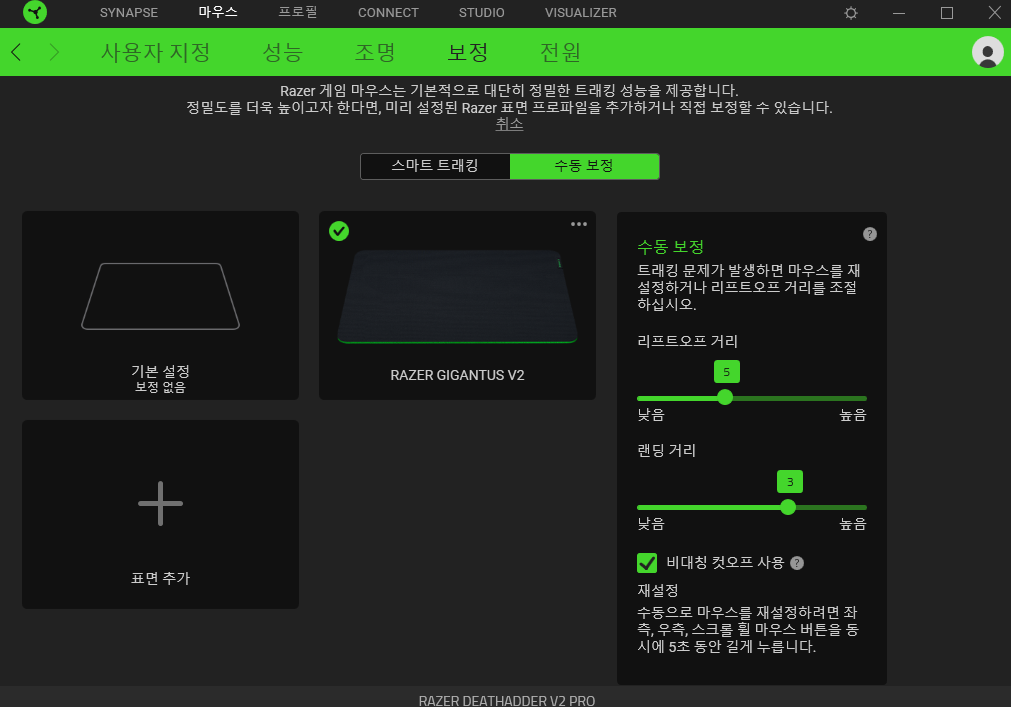Toggle the 비대칭 컷오프 사용 checkbox
Viewport: 1011px width, 707px height.
click(647, 563)
